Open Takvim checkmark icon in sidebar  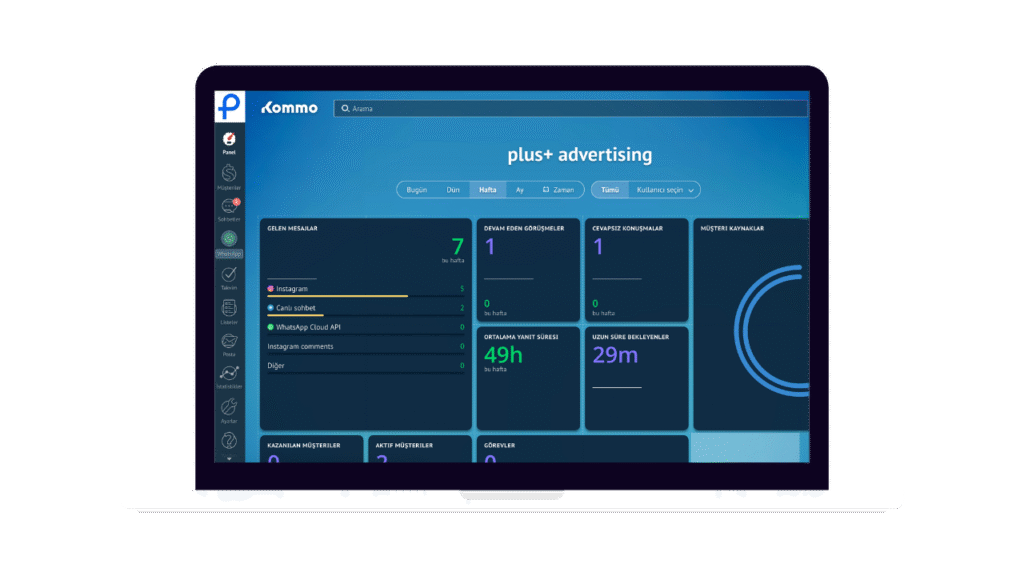coord(229,274)
